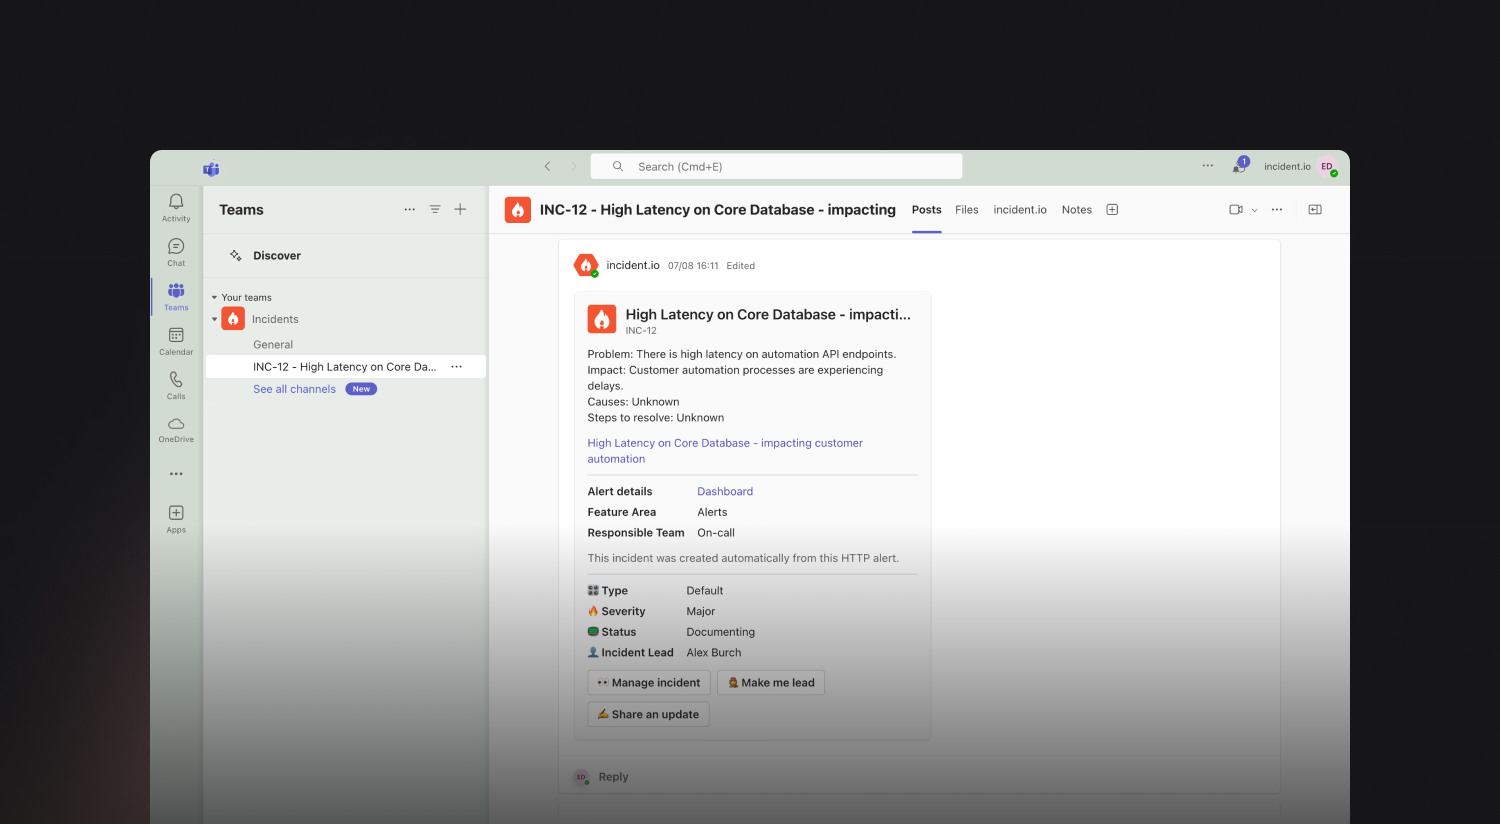Click the filter teams icon

(x=435, y=209)
